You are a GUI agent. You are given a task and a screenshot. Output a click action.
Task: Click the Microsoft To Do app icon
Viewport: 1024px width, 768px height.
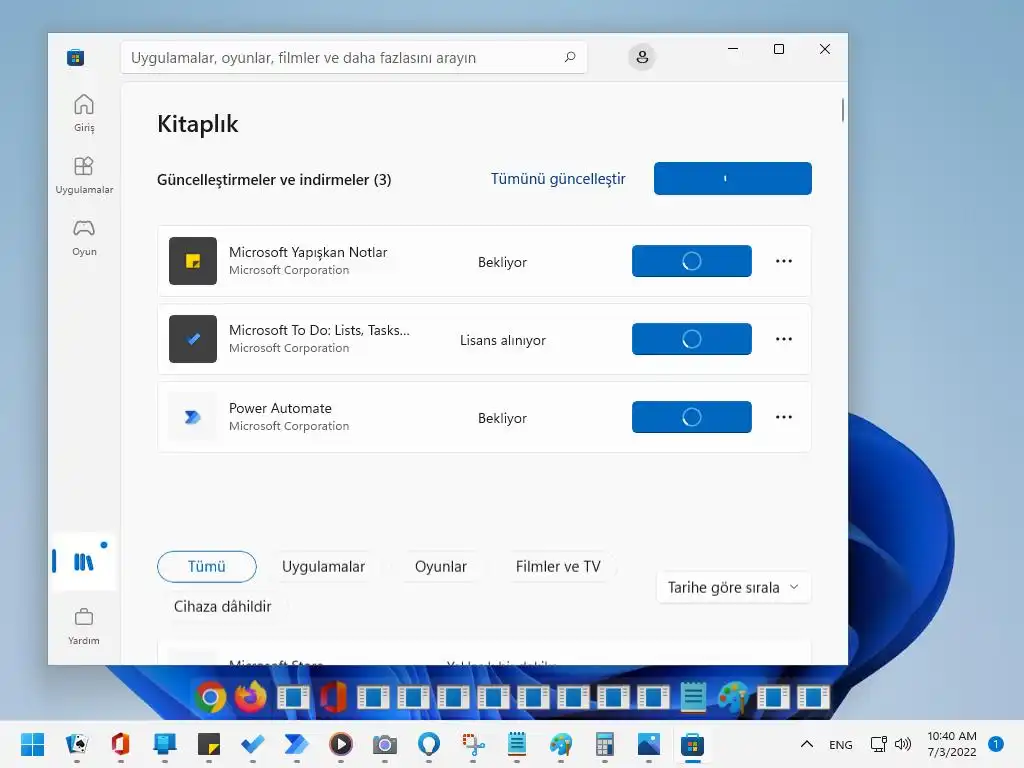pos(193,339)
